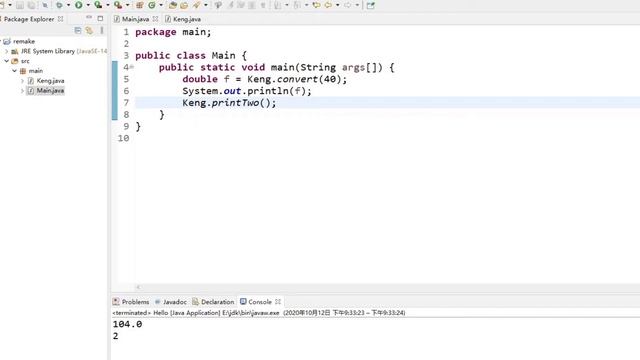Minimize the Package Explorer view

point(89,18)
